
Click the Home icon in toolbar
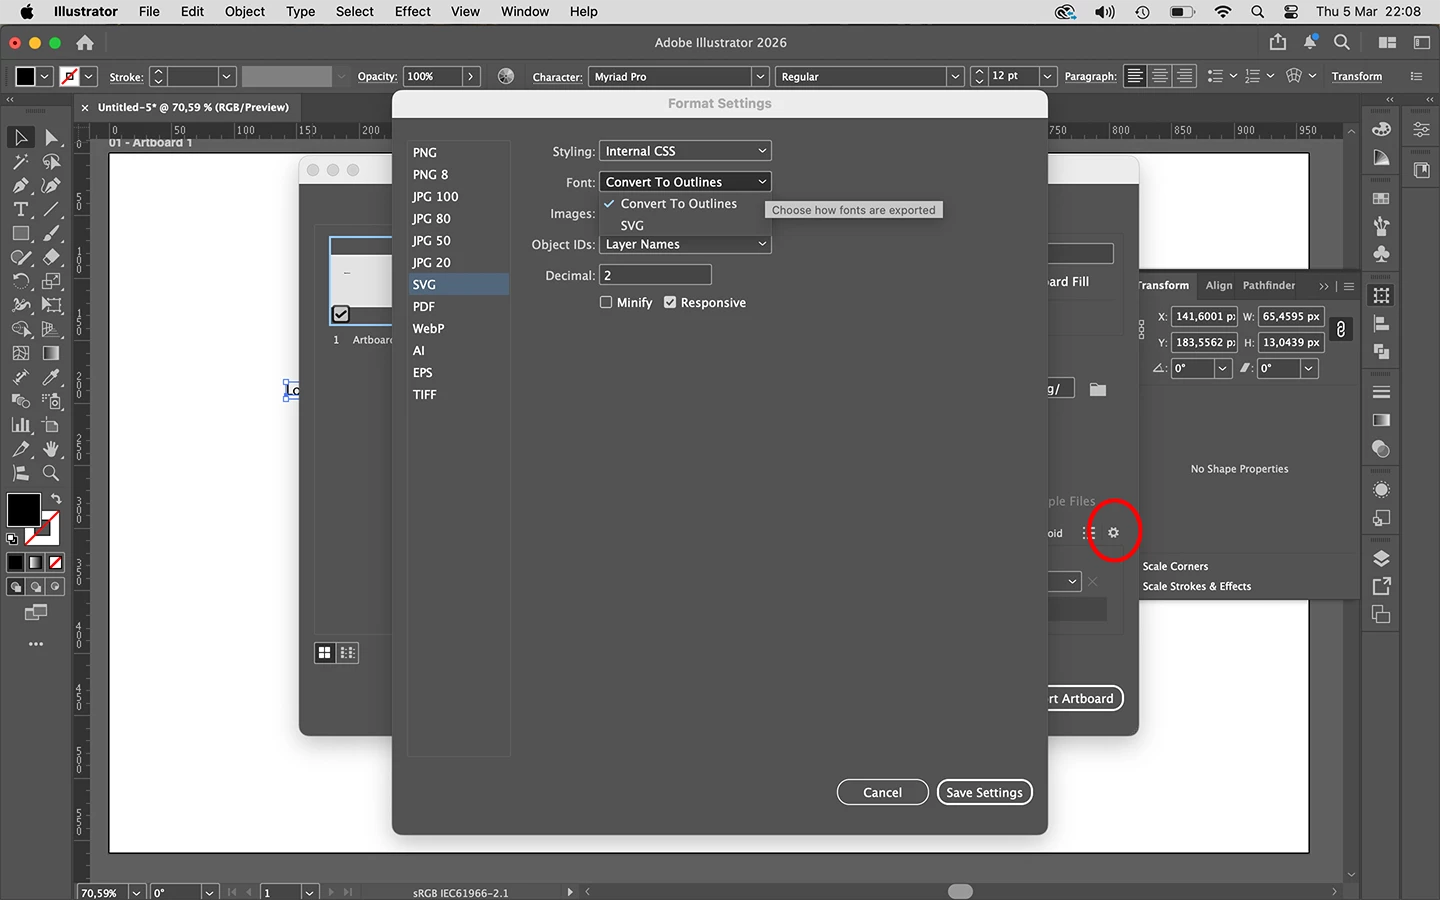coord(85,43)
